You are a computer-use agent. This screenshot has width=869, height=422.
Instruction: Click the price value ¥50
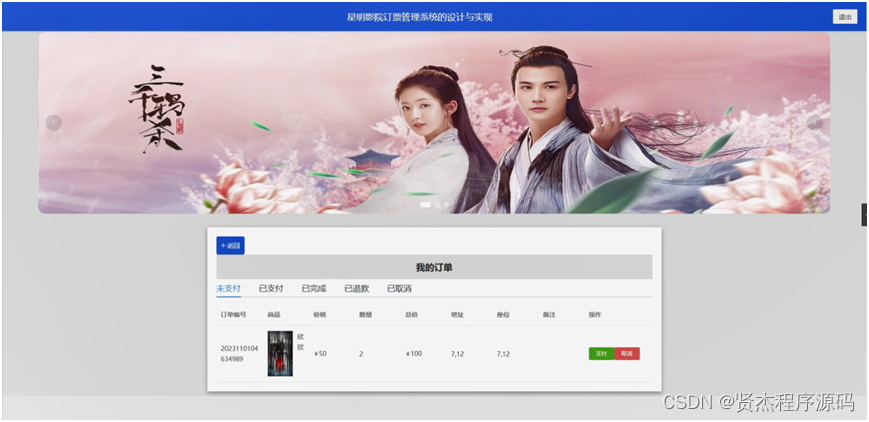point(320,354)
